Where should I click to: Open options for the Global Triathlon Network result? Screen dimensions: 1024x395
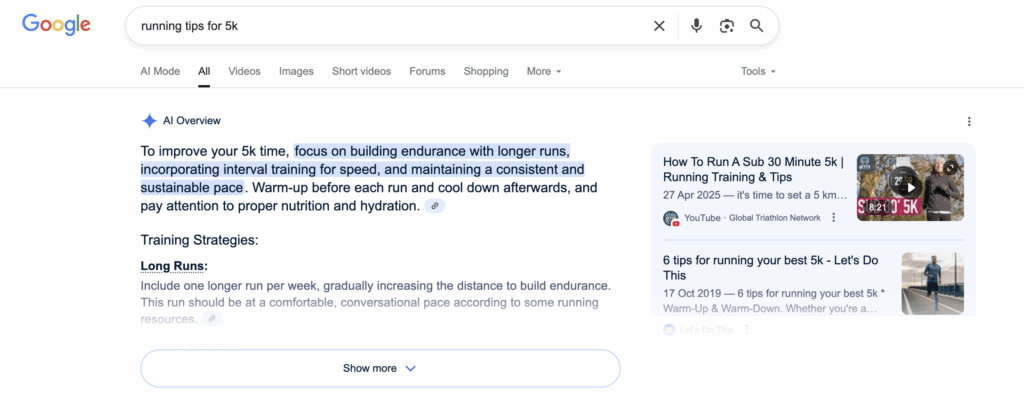coord(833,218)
